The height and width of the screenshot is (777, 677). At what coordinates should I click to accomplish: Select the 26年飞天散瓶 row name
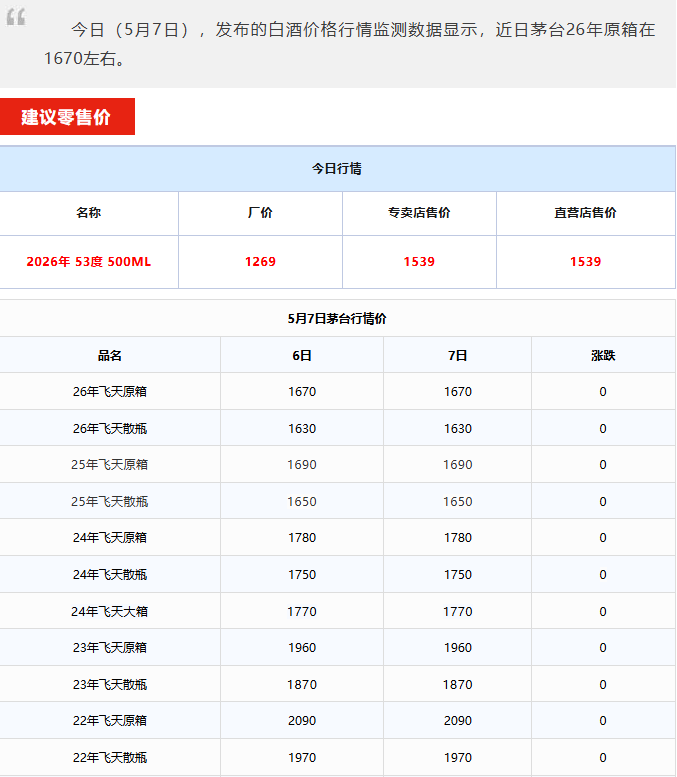tap(110, 428)
